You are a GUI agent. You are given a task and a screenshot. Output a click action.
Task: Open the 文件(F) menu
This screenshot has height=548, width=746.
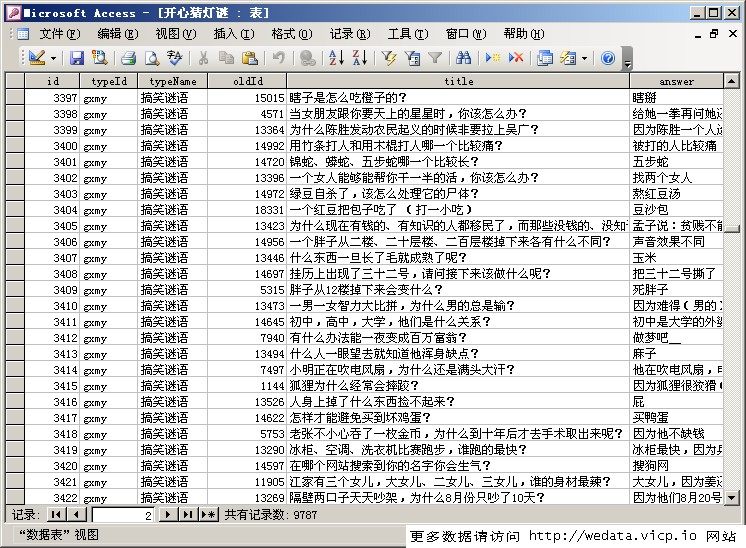point(60,34)
